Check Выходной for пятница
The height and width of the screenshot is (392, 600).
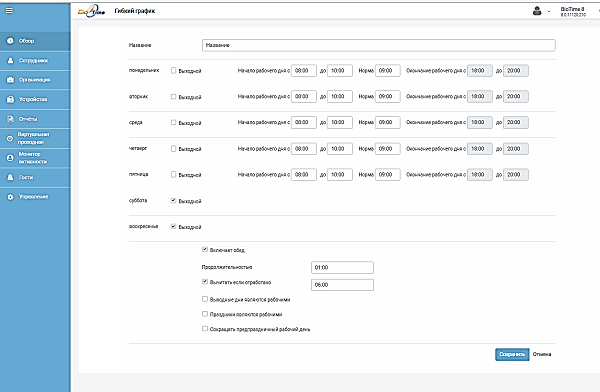coord(173,175)
